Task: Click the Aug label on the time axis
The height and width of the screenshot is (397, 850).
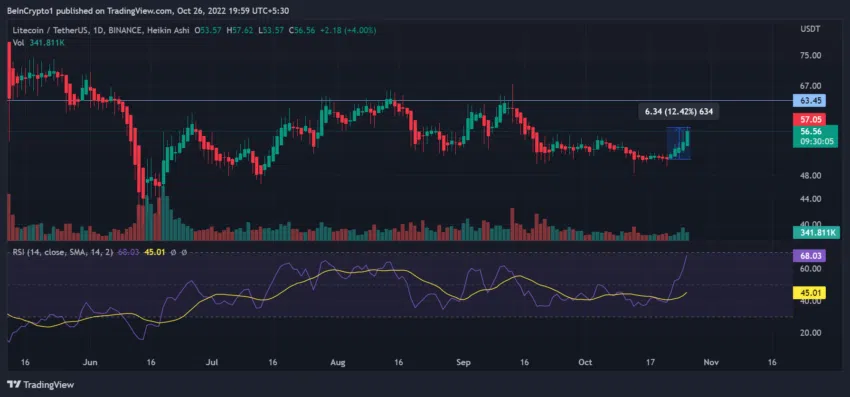Action: [338, 362]
